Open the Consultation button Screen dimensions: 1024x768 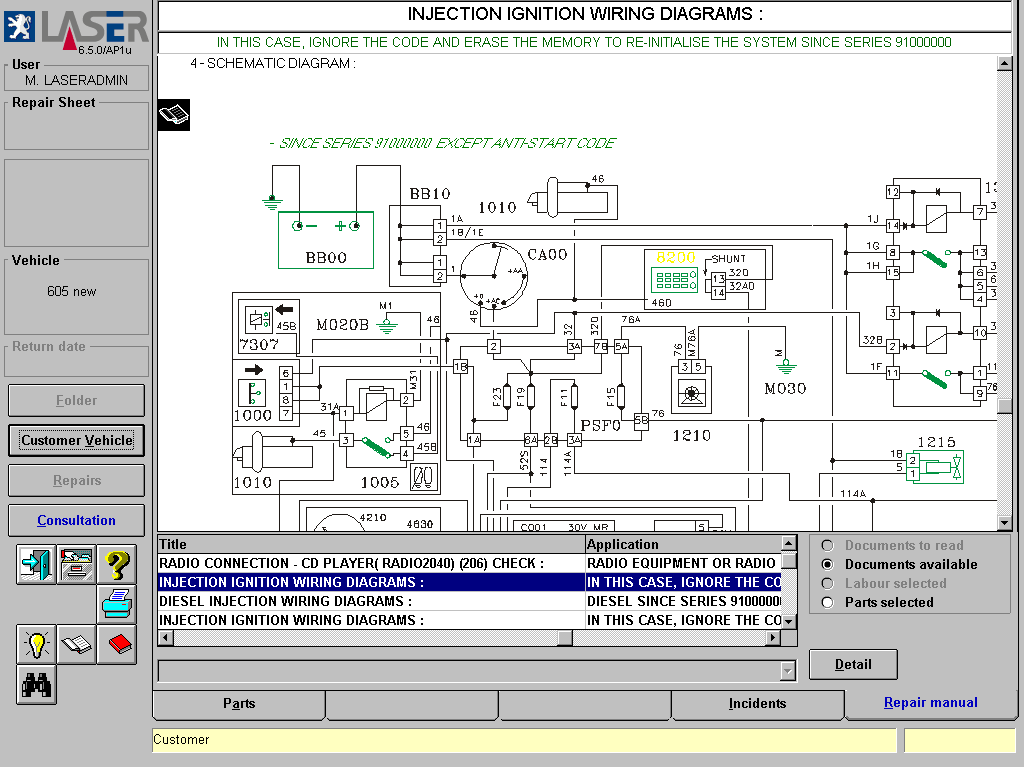tap(76, 520)
